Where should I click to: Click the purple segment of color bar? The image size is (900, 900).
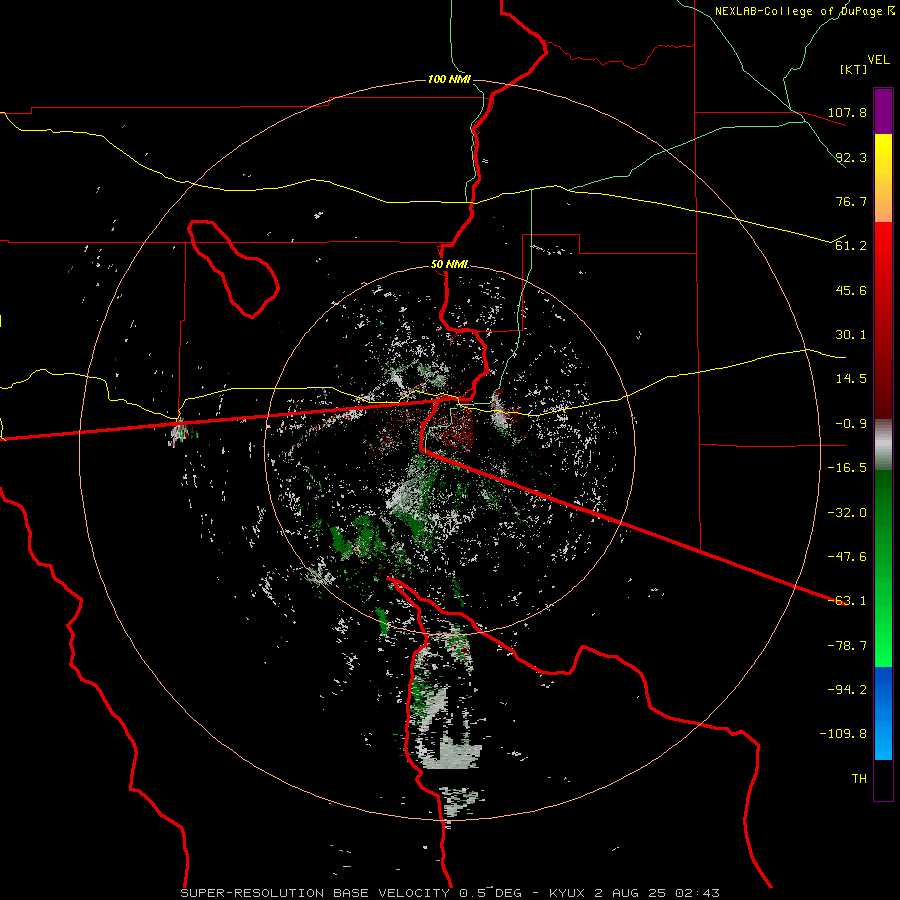point(883,112)
